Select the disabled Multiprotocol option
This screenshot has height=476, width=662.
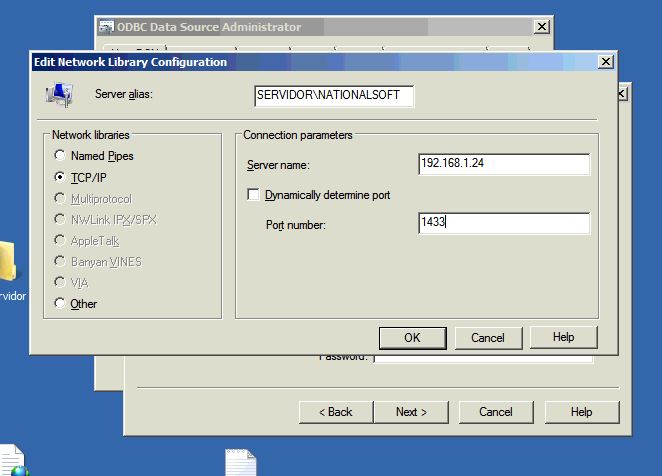(60, 198)
